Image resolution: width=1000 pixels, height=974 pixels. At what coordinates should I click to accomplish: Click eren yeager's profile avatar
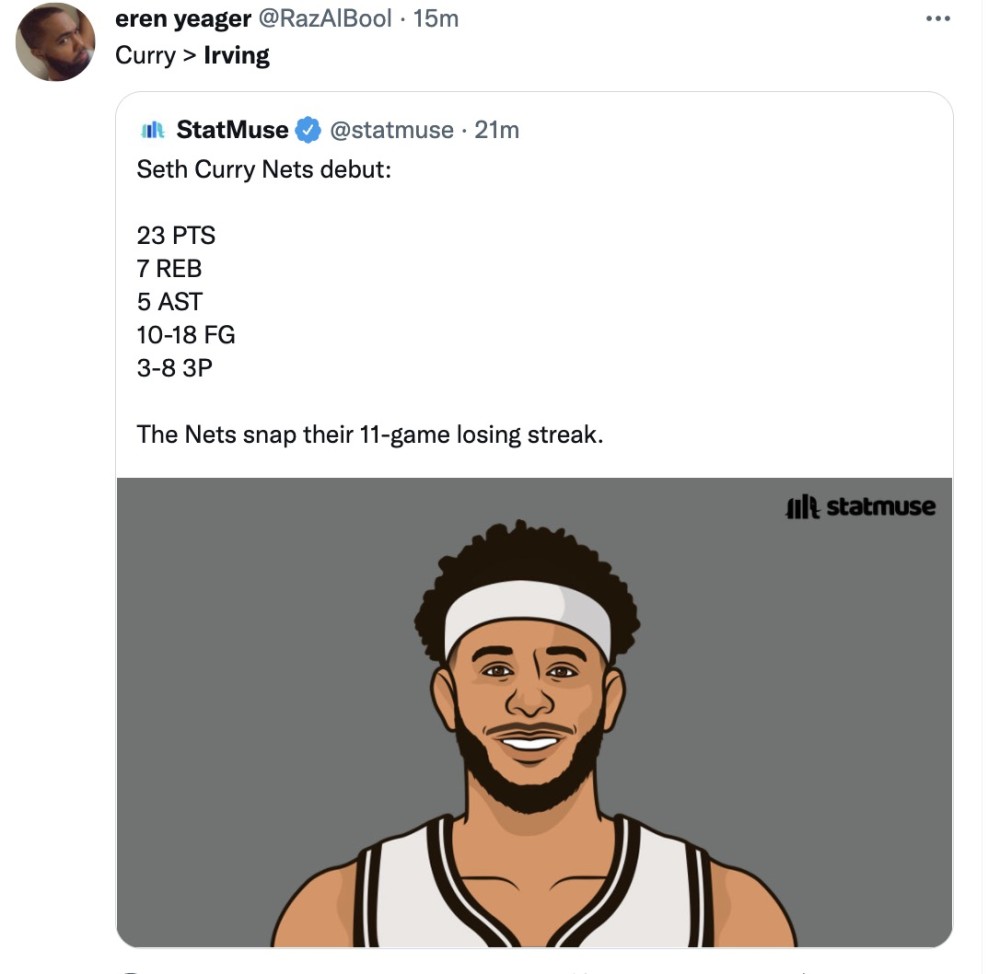[55, 42]
